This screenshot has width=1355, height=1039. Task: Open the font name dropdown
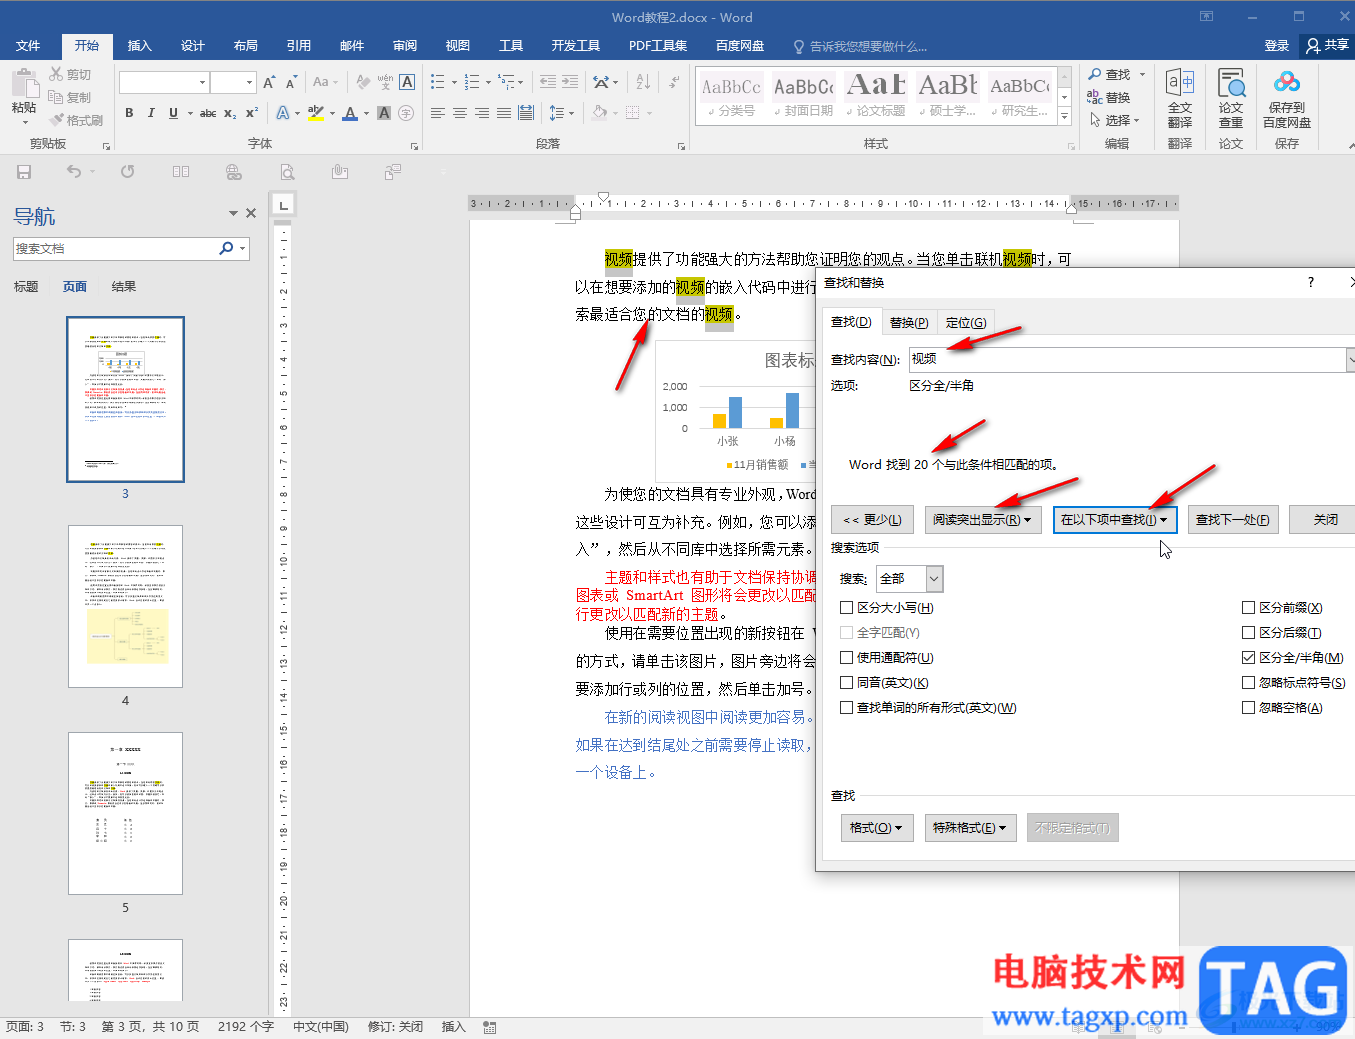(202, 82)
